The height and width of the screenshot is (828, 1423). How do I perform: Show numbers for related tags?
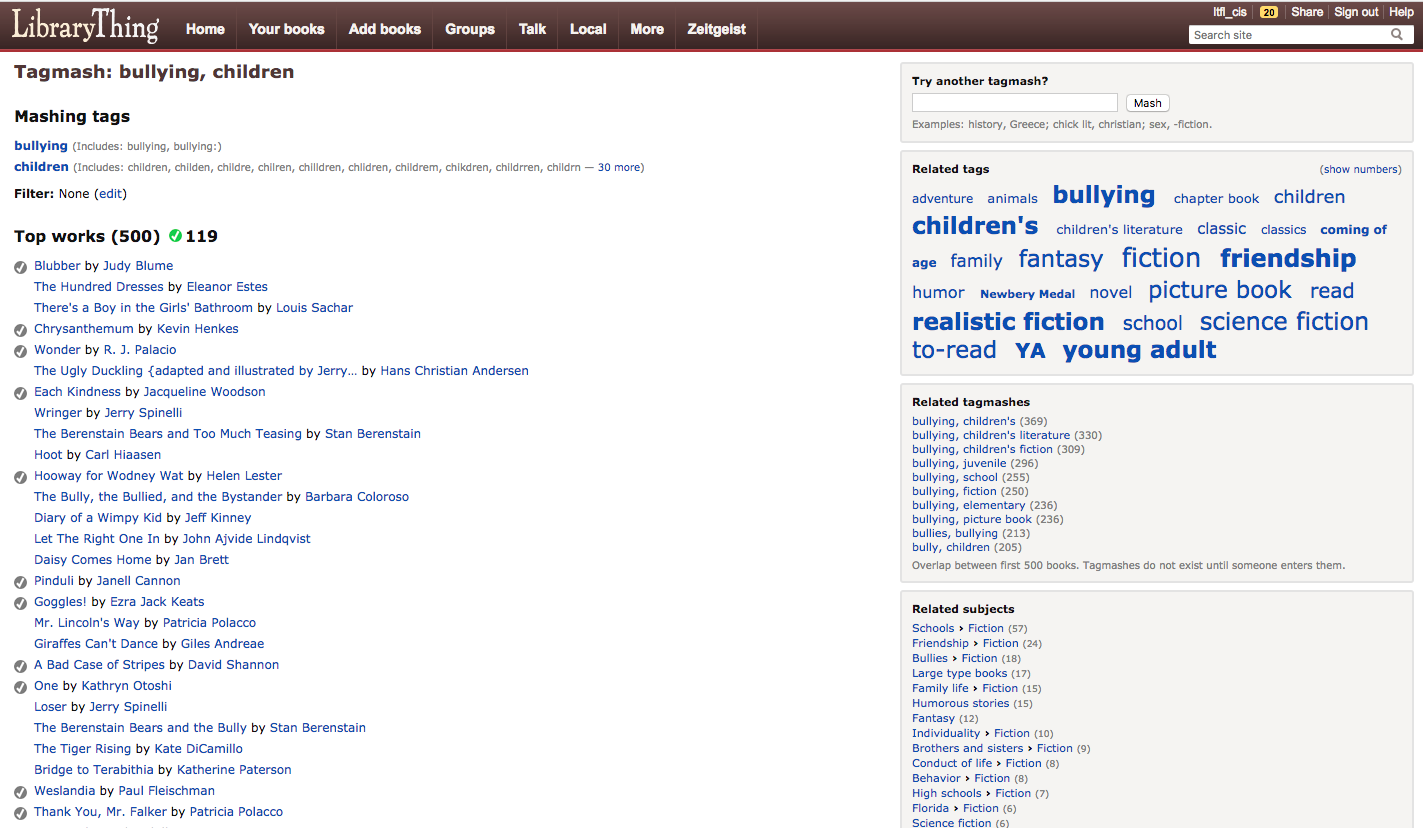pyautogui.click(x=1360, y=170)
